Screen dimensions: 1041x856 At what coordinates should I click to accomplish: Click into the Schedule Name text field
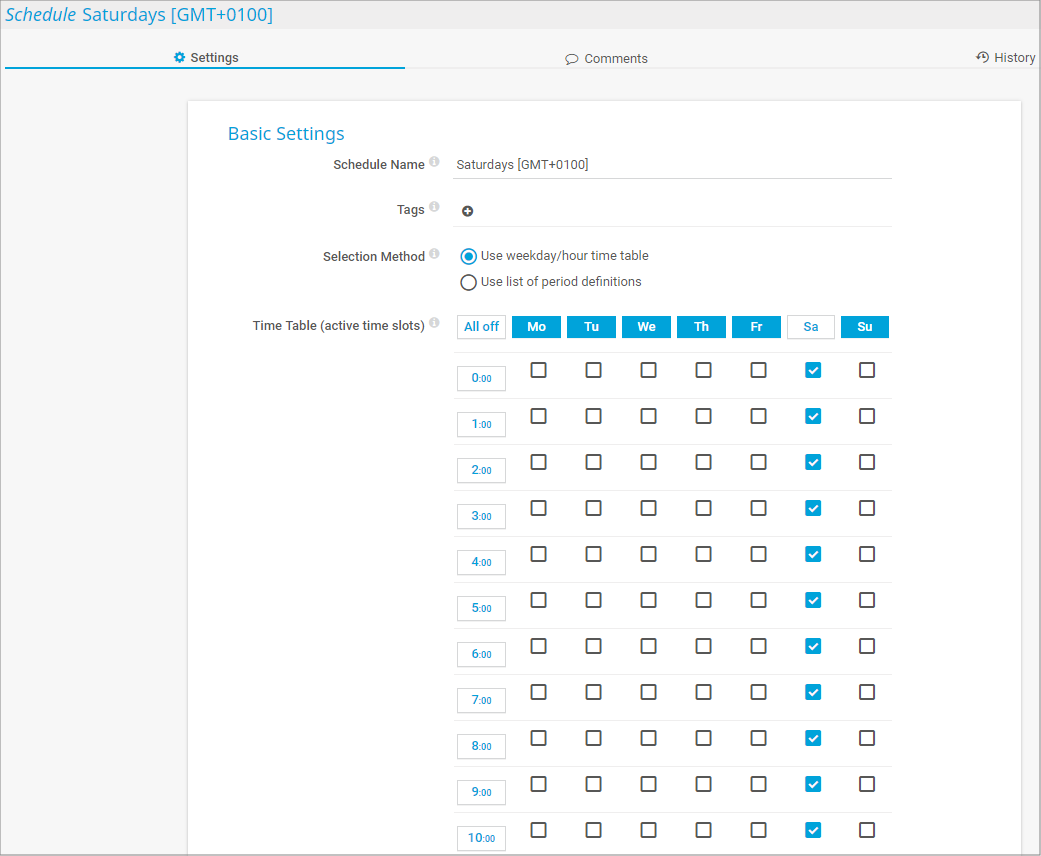click(671, 165)
